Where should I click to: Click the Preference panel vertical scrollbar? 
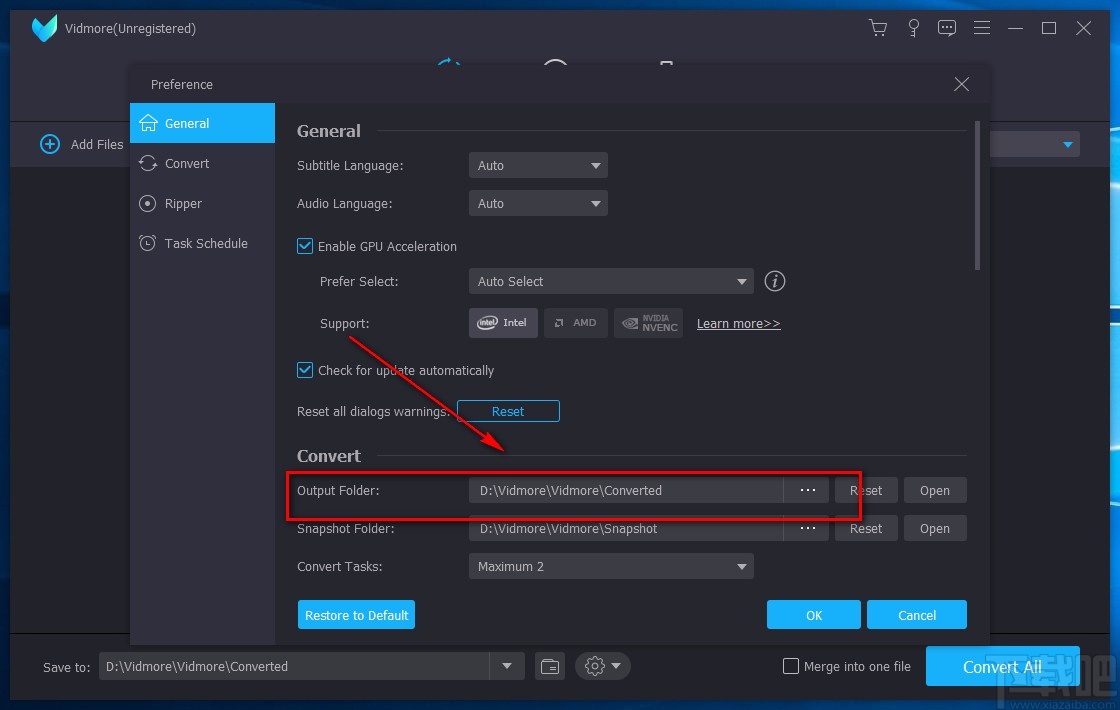(977, 196)
